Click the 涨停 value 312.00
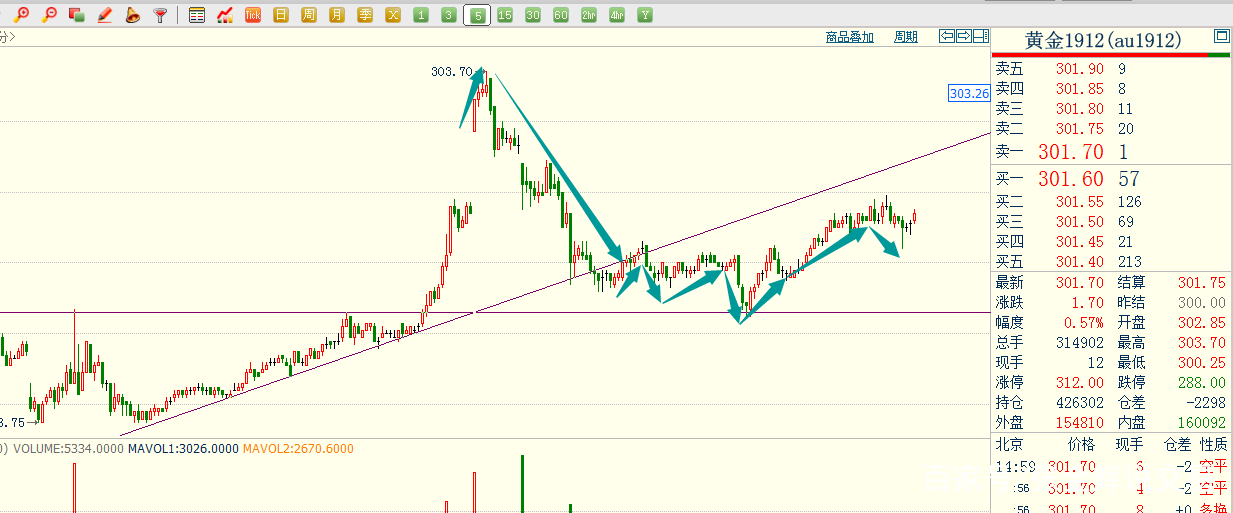The image size is (1233, 513). point(1081,383)
